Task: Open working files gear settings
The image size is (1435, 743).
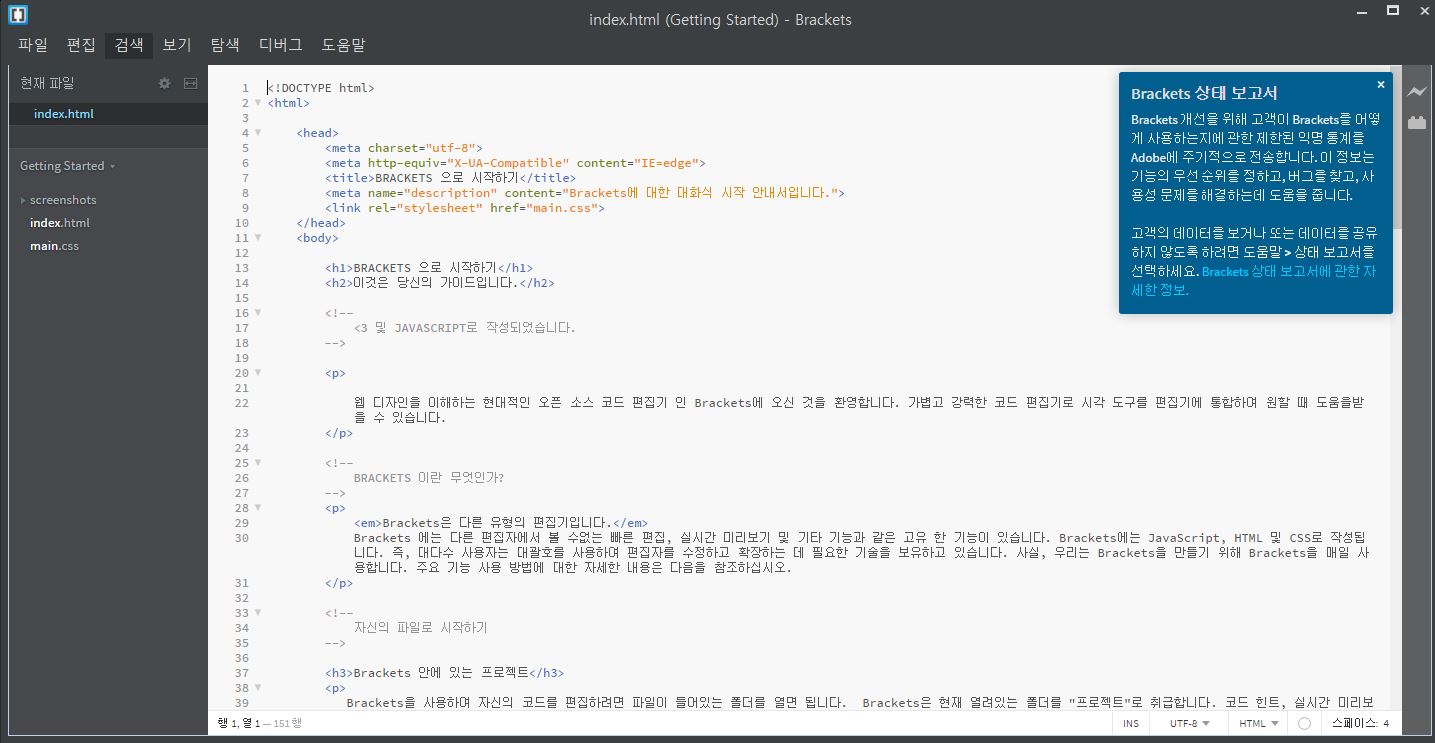Action: 165,84
